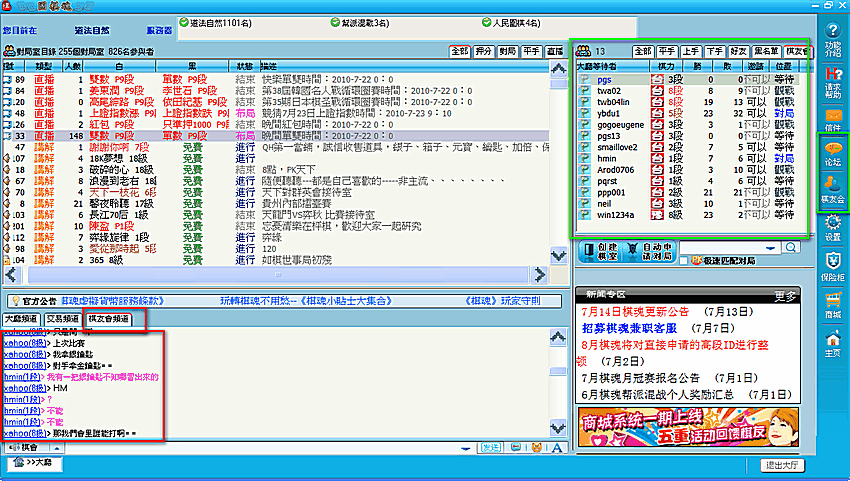
Task: Open the 信件 mail icon
Action: coord(832,121)
